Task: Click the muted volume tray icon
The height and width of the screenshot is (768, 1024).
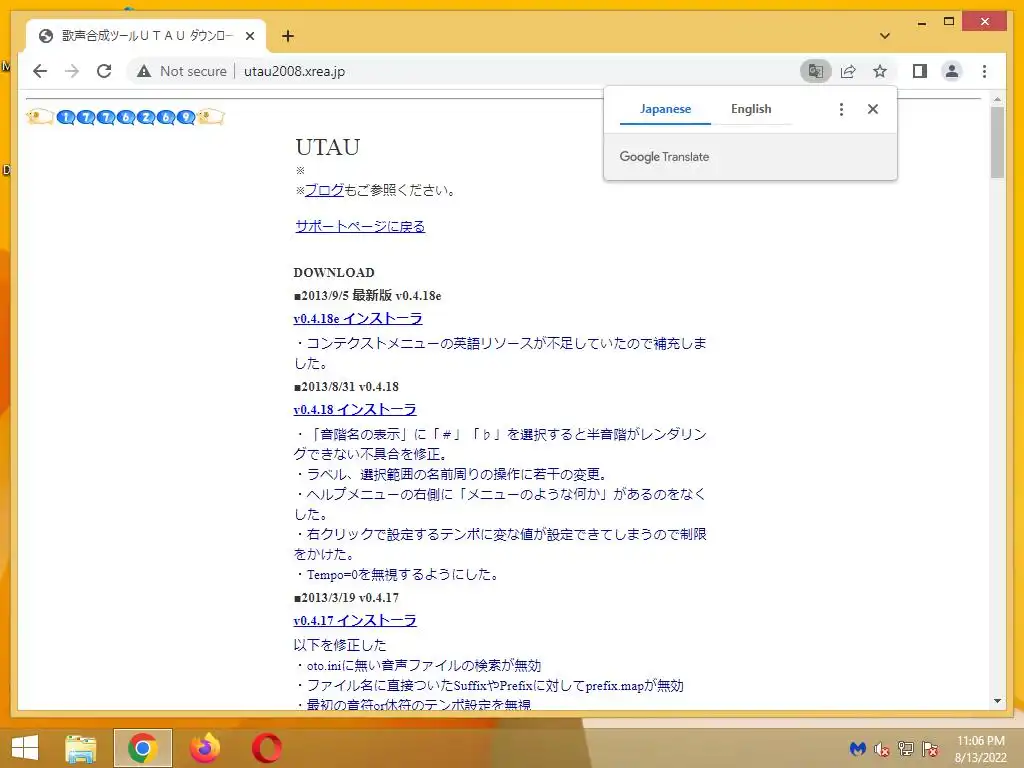Action: (x=882, y=749)
